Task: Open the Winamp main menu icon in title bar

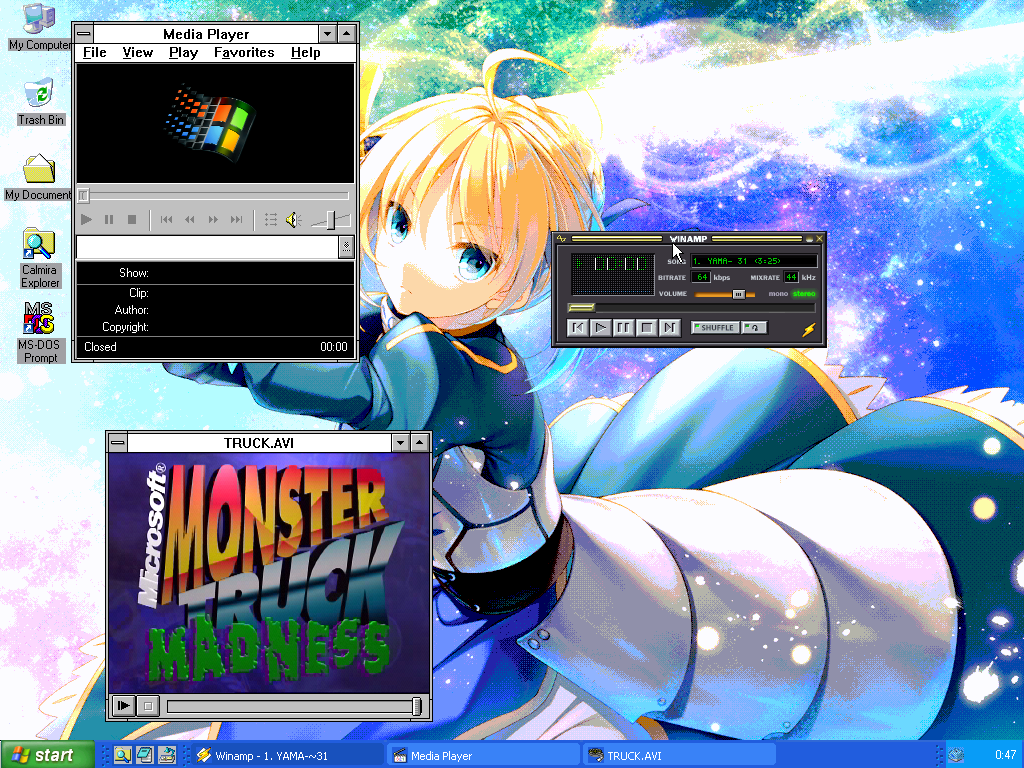Action: [562, 239]
